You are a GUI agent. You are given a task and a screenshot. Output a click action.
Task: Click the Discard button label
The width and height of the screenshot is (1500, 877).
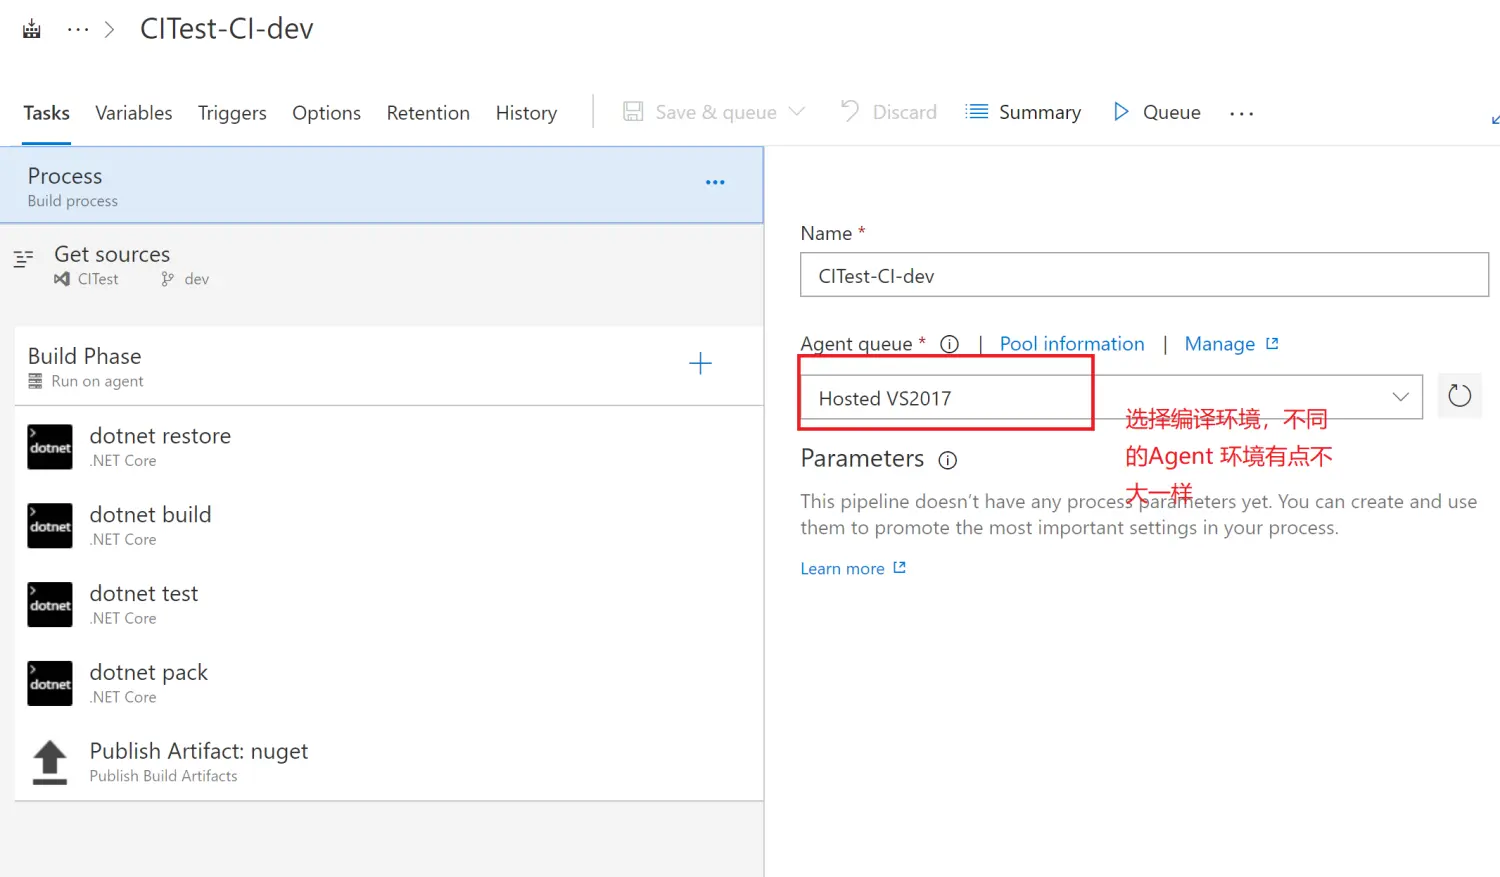click(x=905, y=112)
